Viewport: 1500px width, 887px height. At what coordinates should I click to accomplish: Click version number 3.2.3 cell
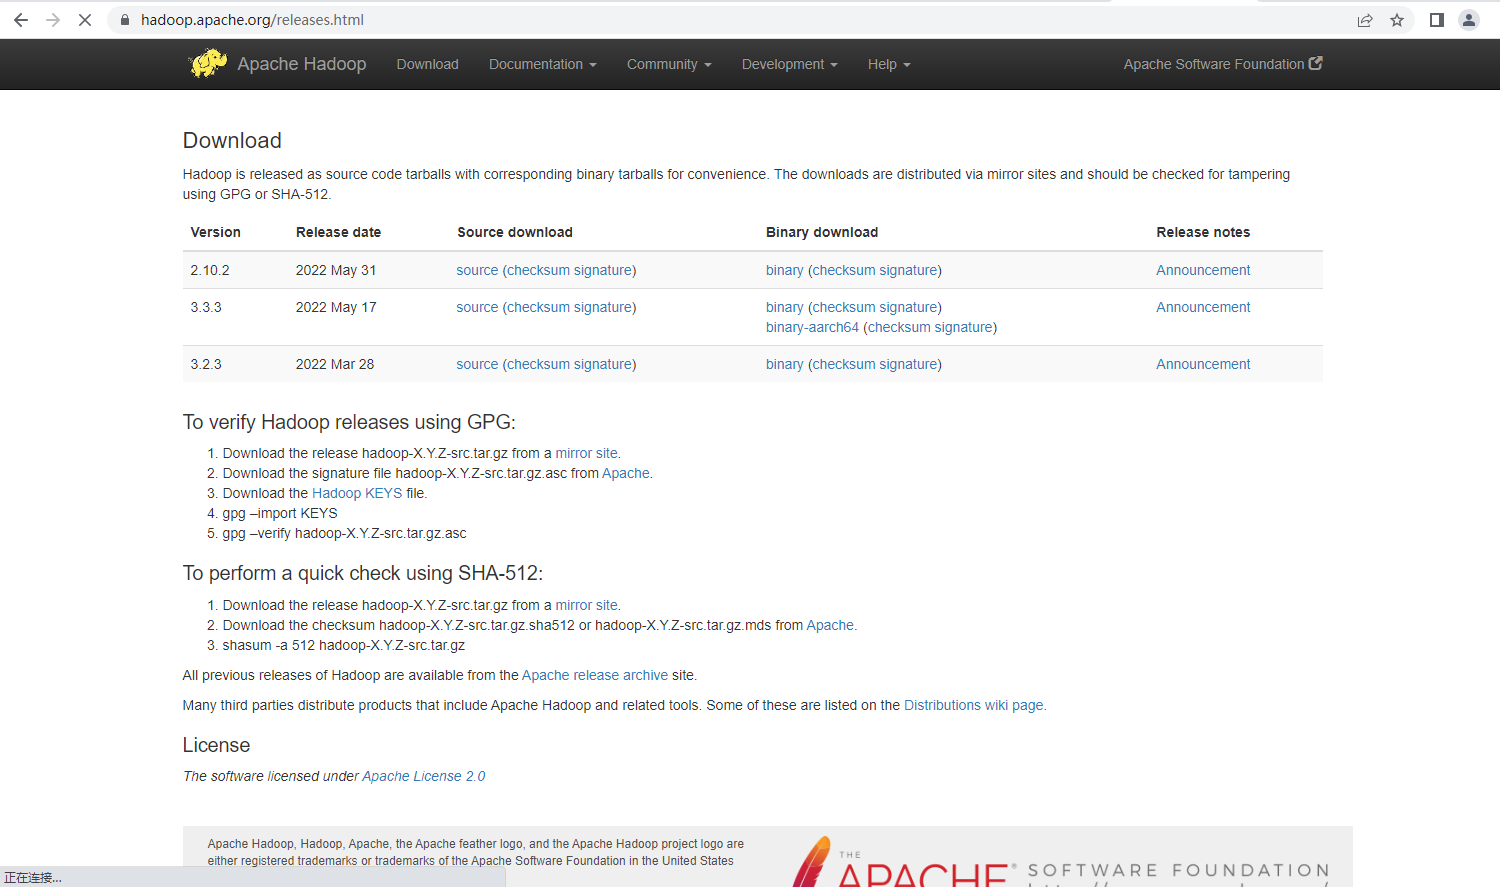coord(206,364)
